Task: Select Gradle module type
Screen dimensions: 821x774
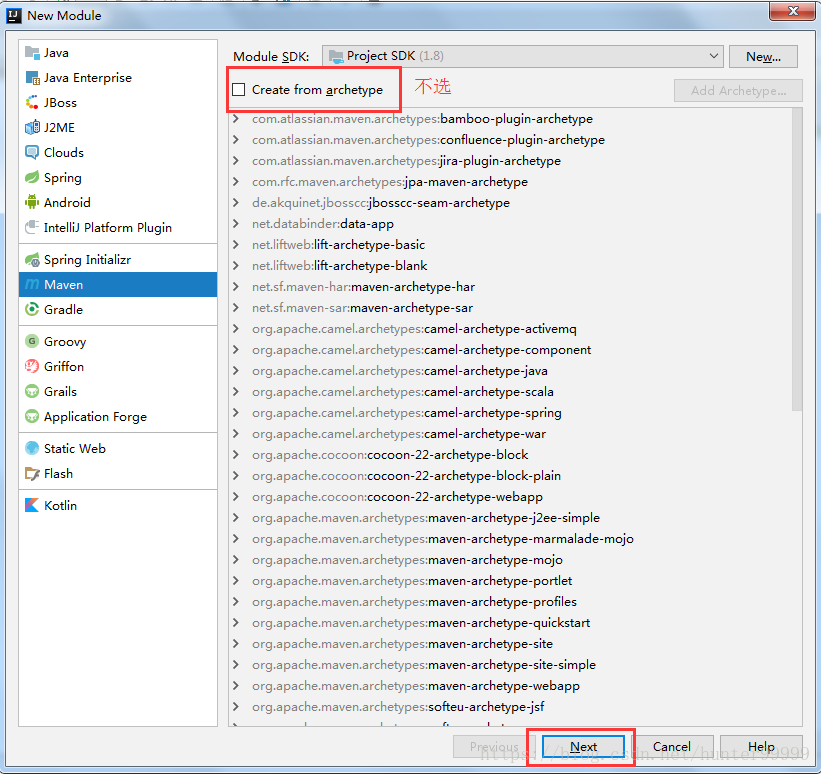Action: (118, 309)
